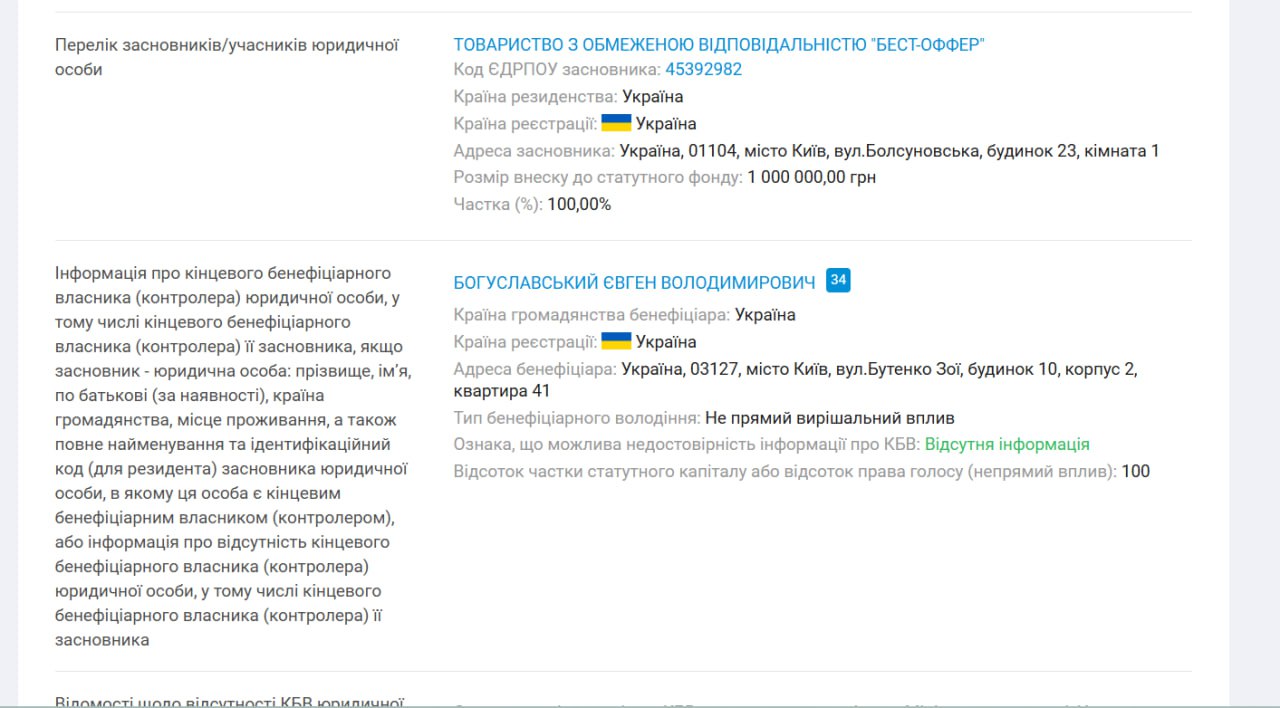
Task: Click "Країна резиденства" value Україна
Action: (652, 97)
